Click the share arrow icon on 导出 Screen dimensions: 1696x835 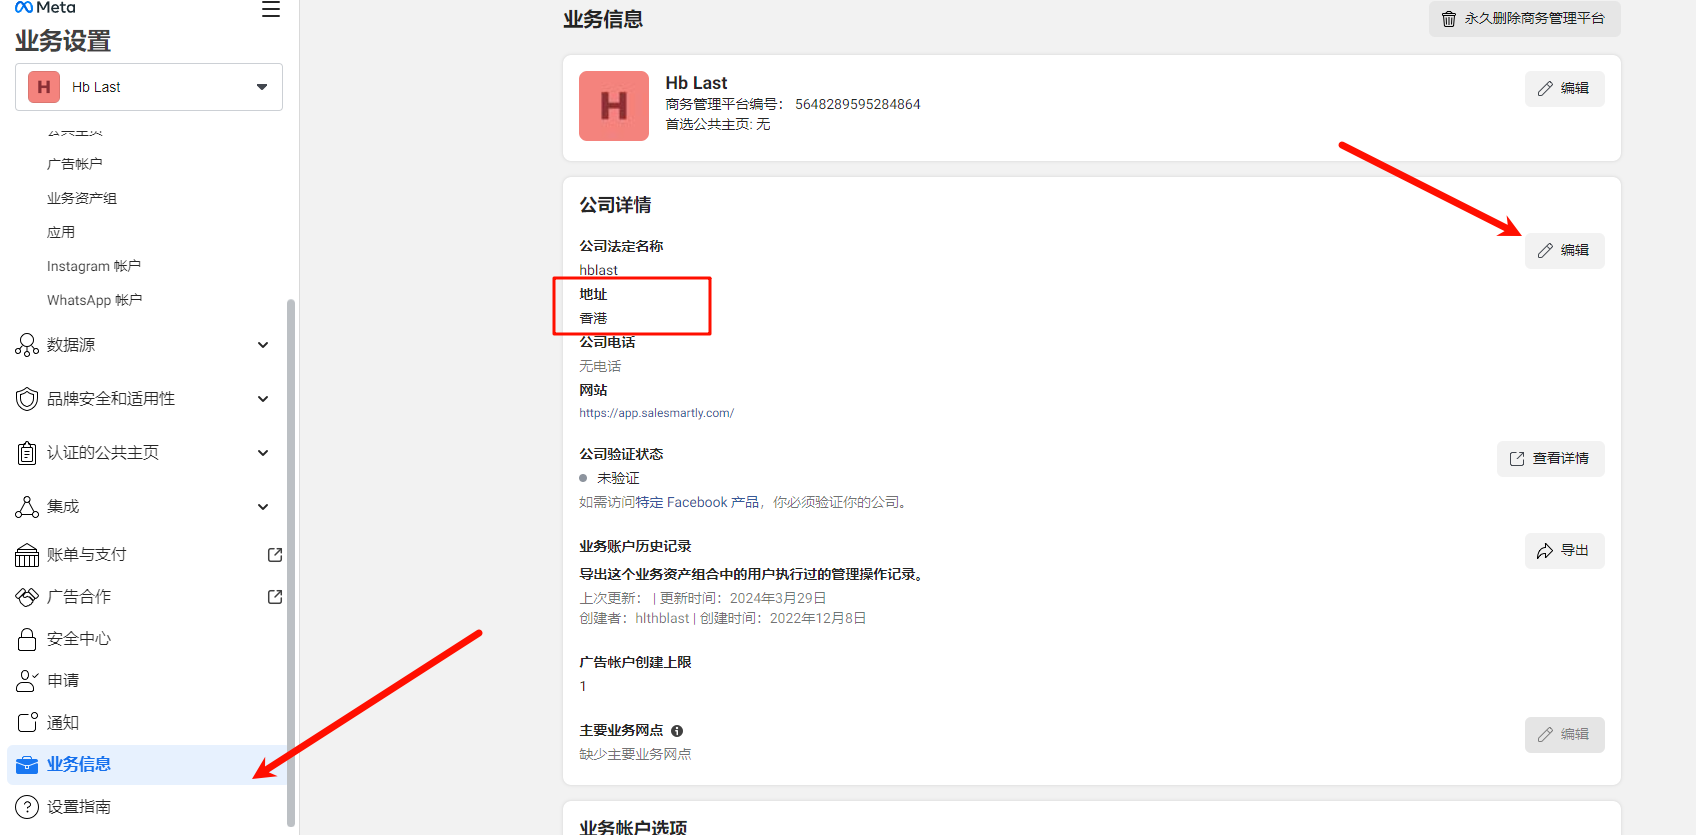coord(1545,551)
